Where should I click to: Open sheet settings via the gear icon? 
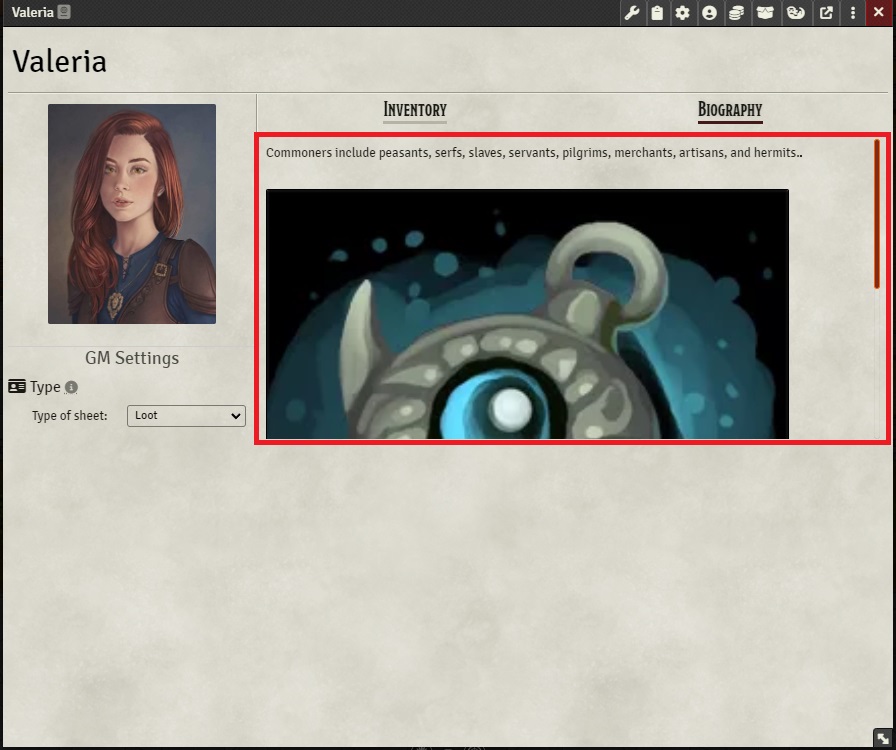pos(682,13)
